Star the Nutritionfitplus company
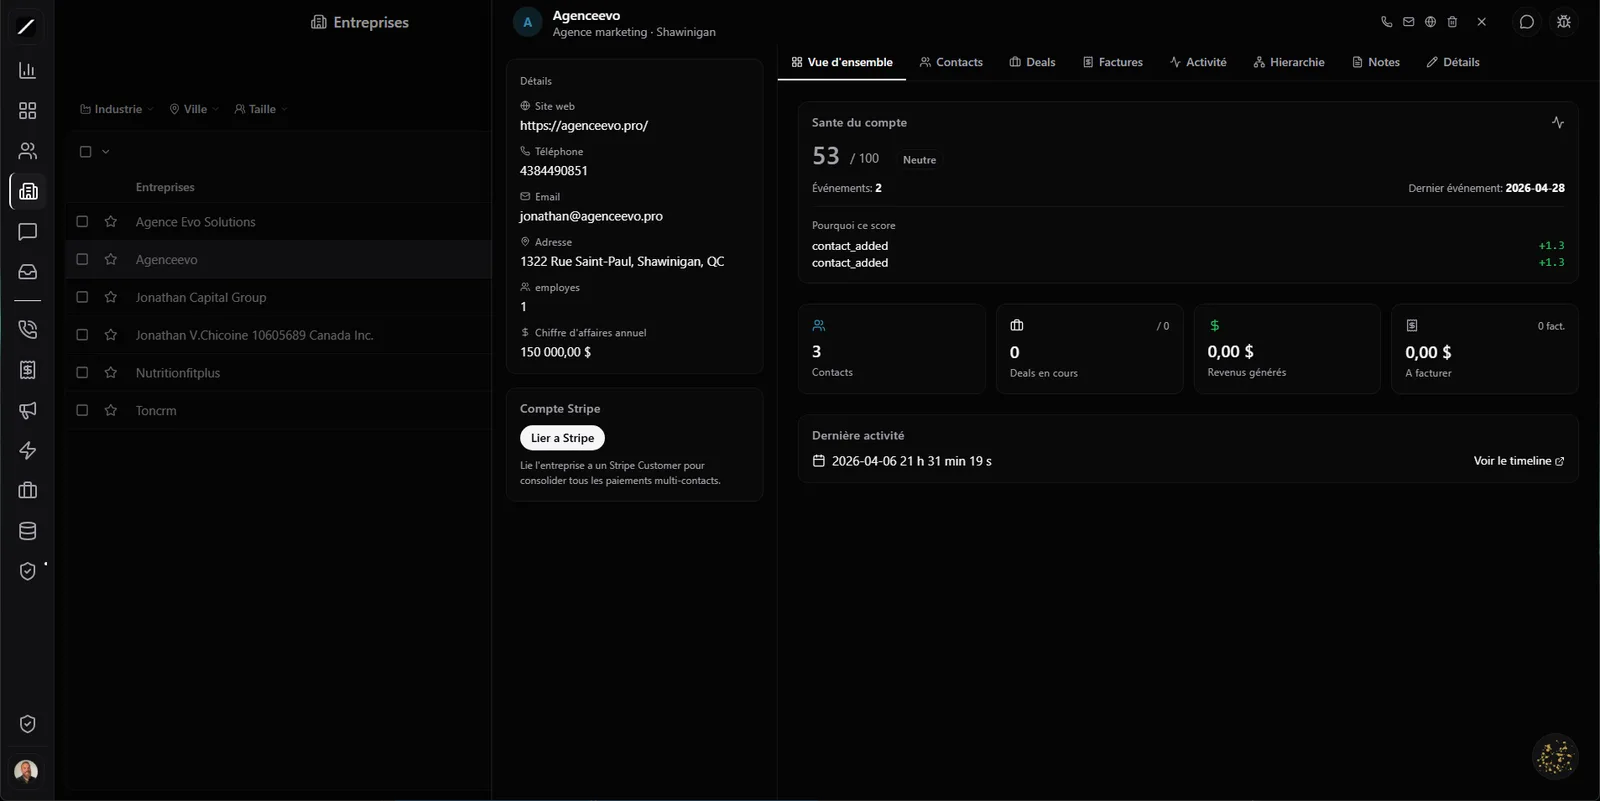This screenshot has width=1600, height=801. (111, 372)
